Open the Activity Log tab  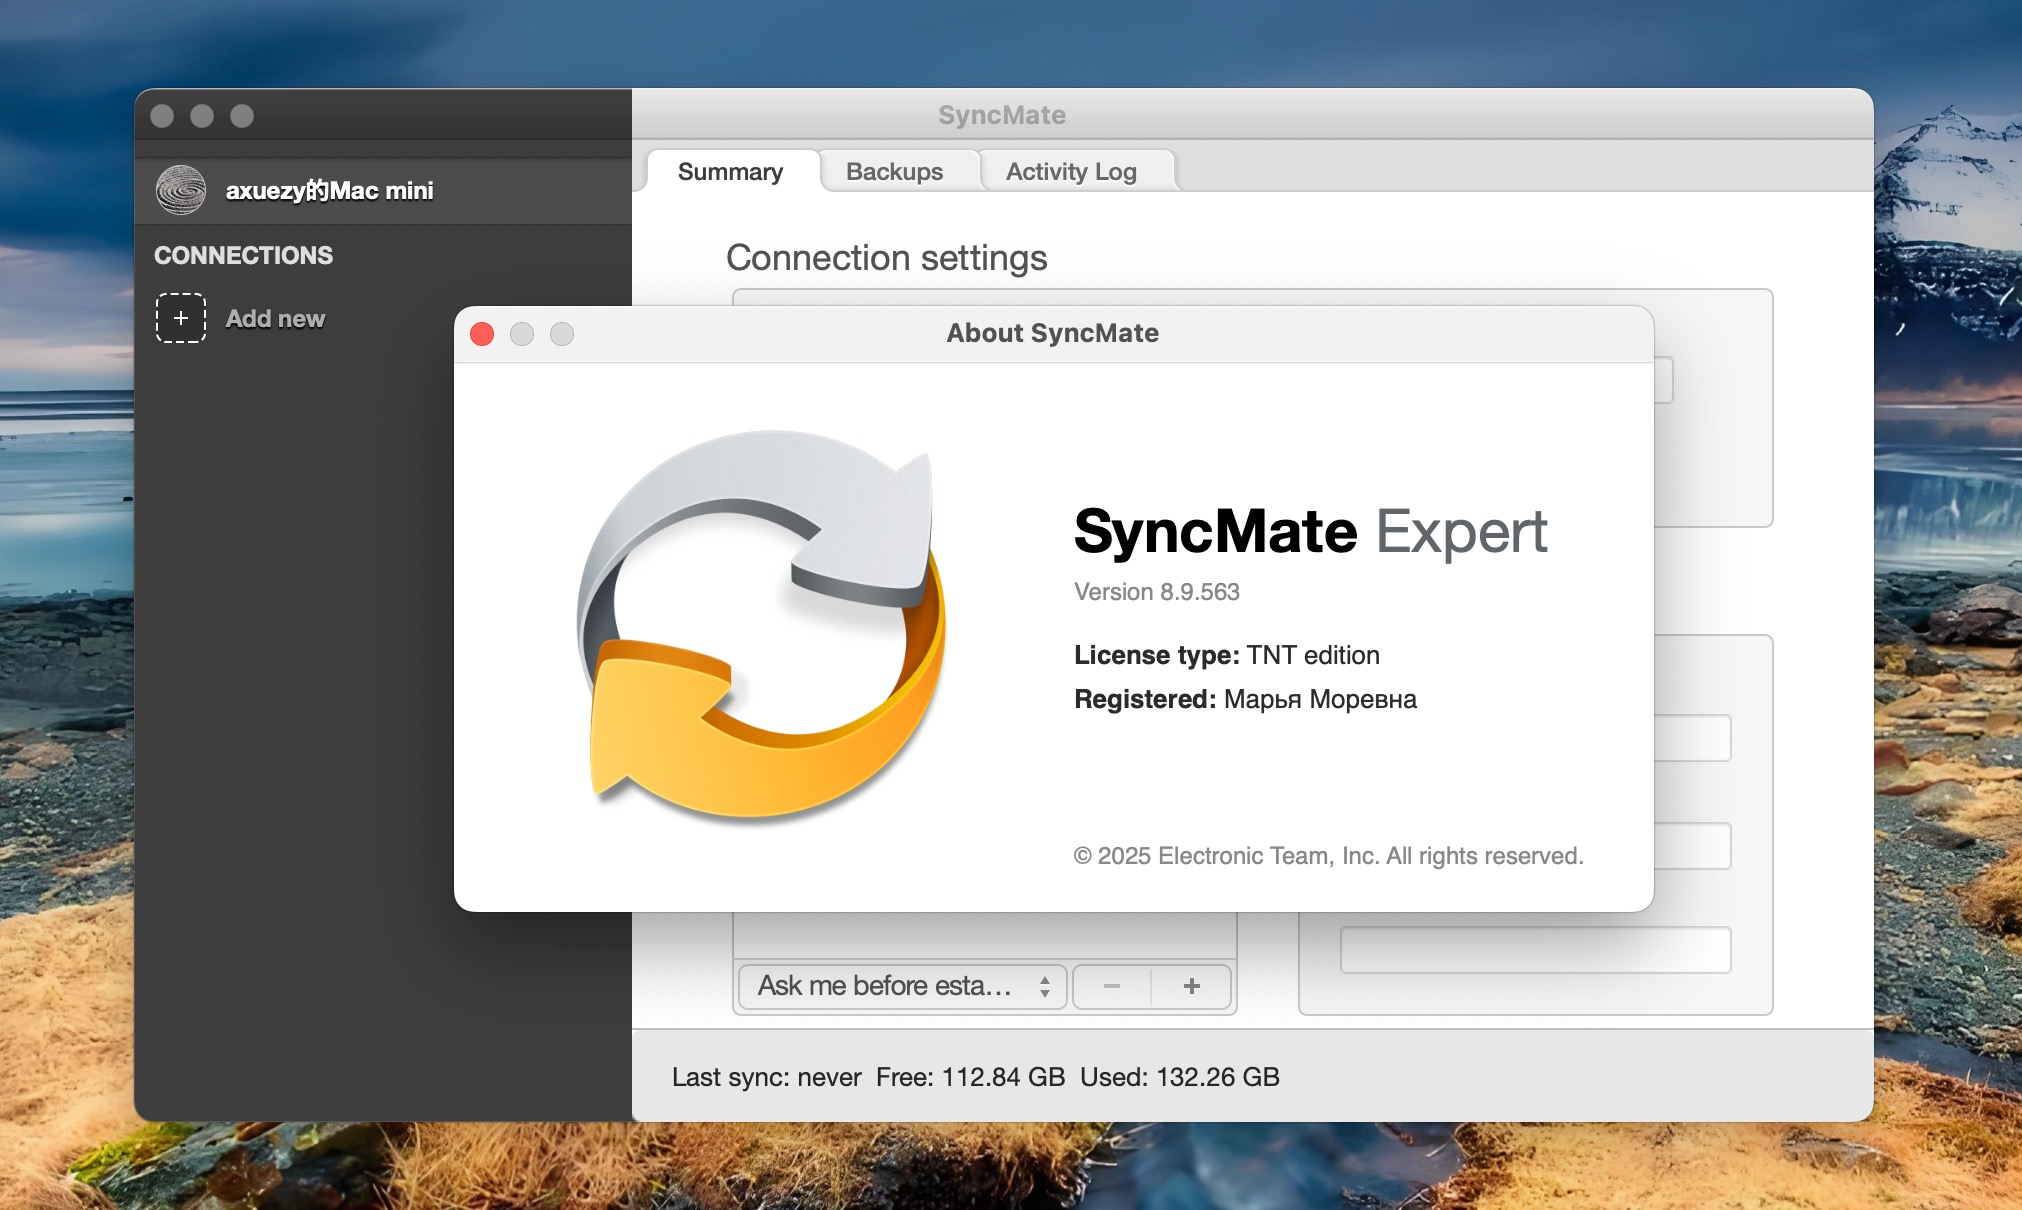point(1071,171)
